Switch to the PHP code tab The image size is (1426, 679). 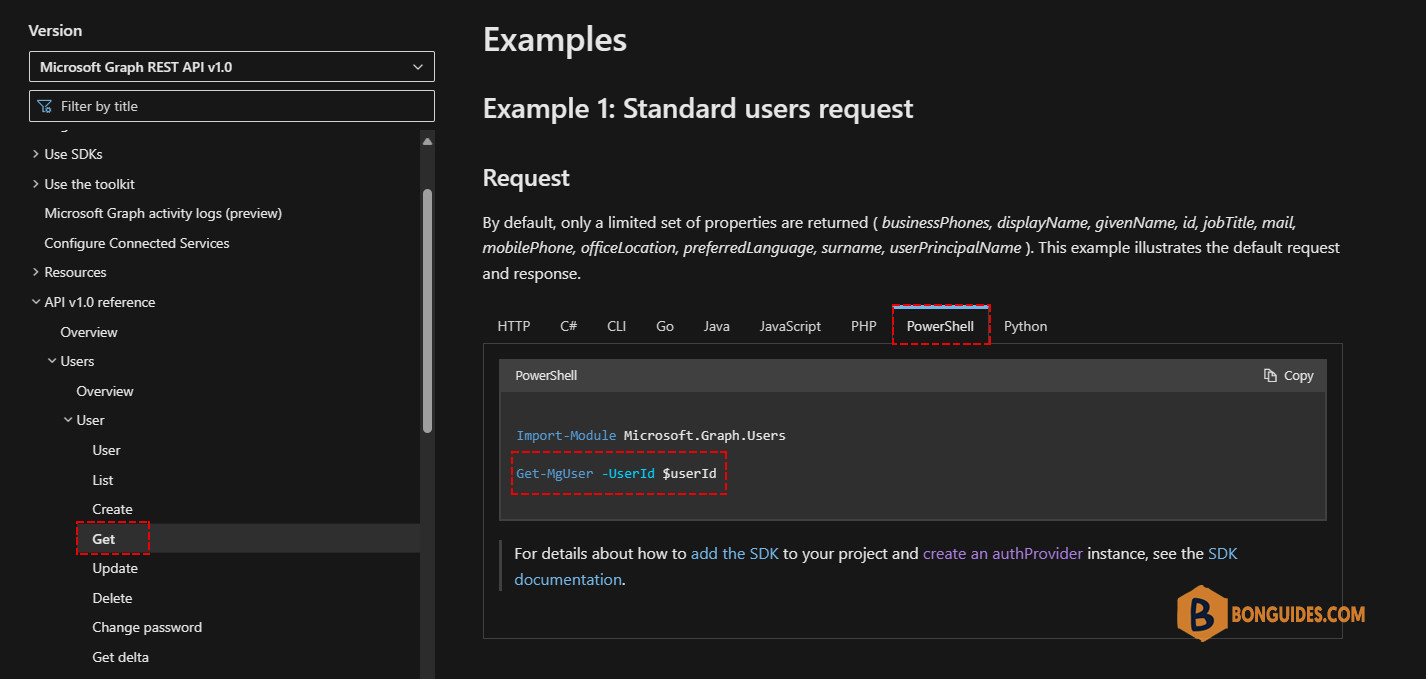point(864,326)
